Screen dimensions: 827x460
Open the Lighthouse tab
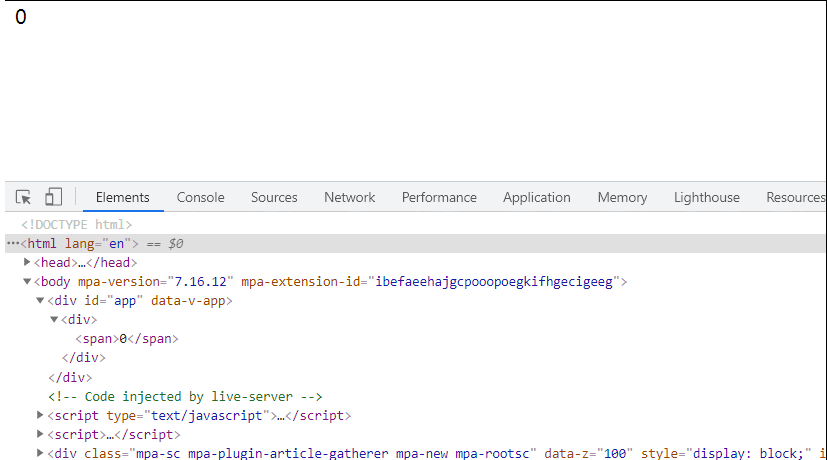click(707, 197)
